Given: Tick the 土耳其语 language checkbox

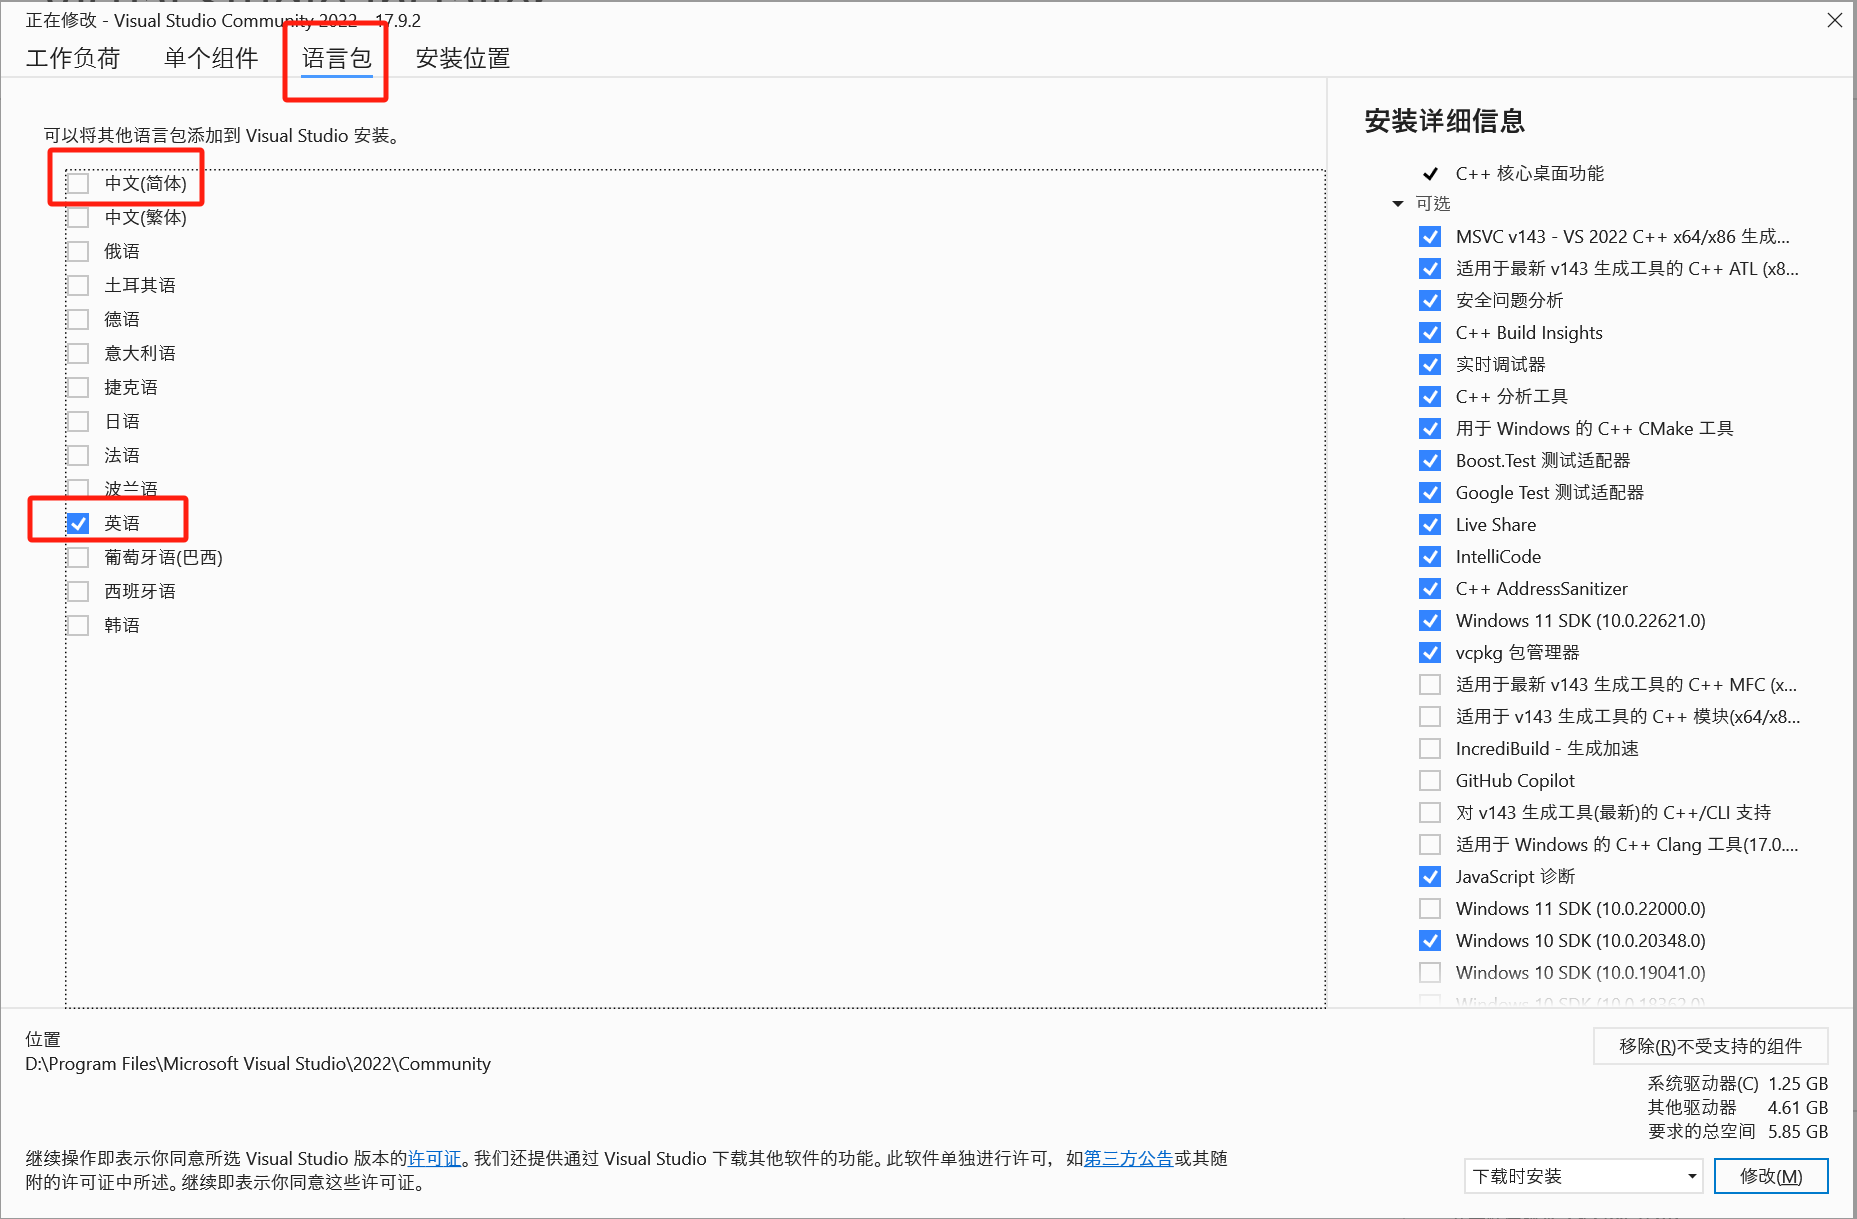Looking at the screenshot, I should (x=78, y=285).
